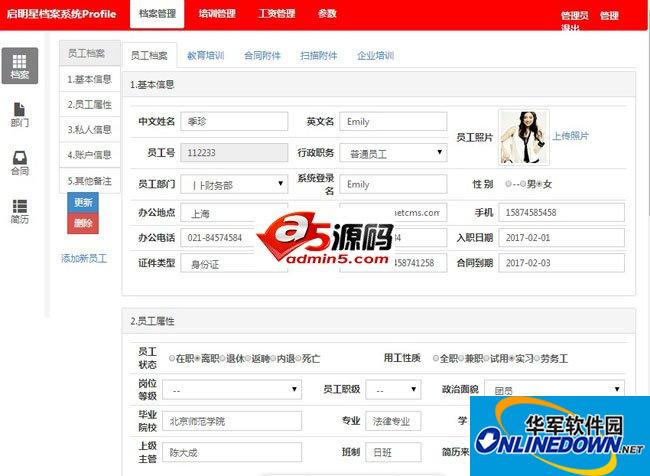This screenshot has height=476, width=650.
Task: Click the 启明星档案系统Profile brand title
Action: (61, 14)
